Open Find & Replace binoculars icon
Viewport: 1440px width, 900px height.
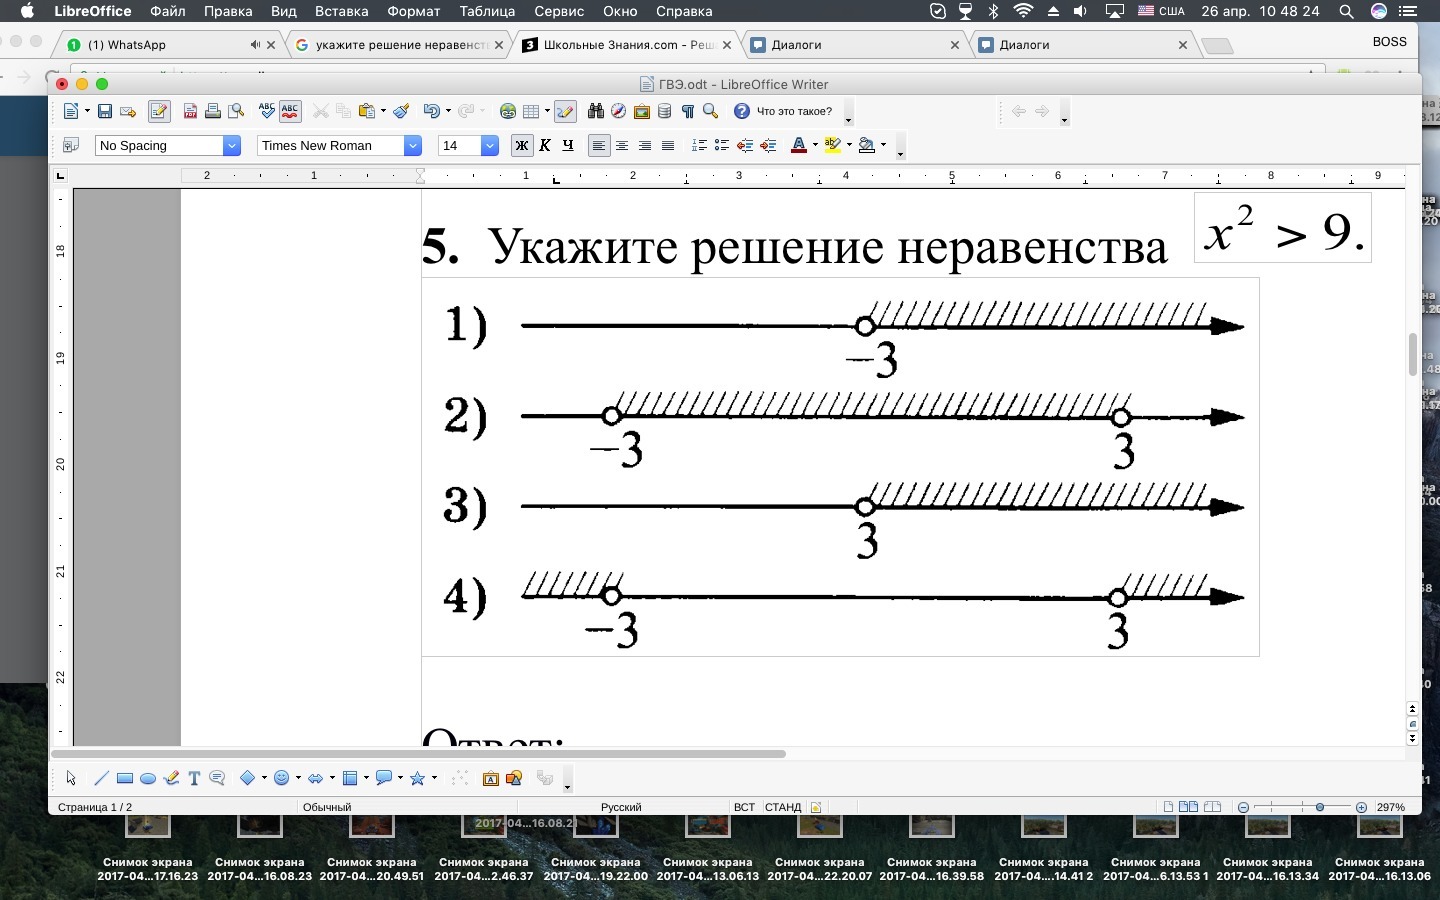(596, 111)
